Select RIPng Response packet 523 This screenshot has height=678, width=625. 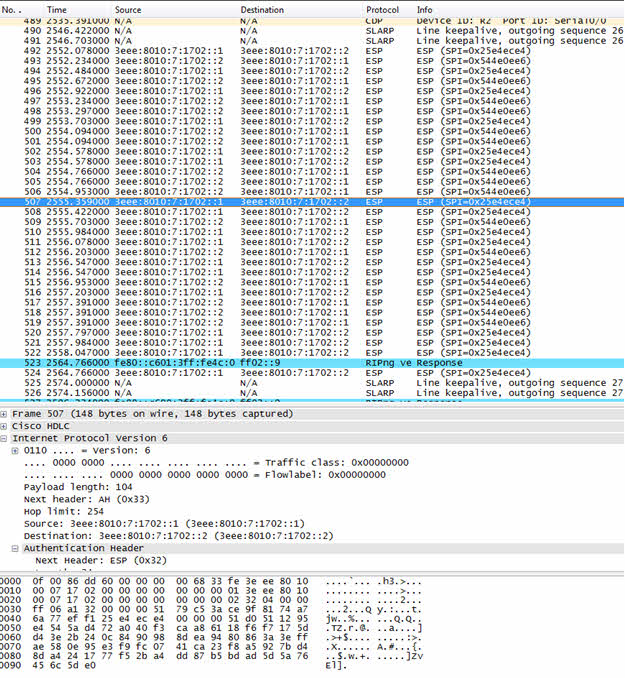pyautogui.click(x=312, y=363)
